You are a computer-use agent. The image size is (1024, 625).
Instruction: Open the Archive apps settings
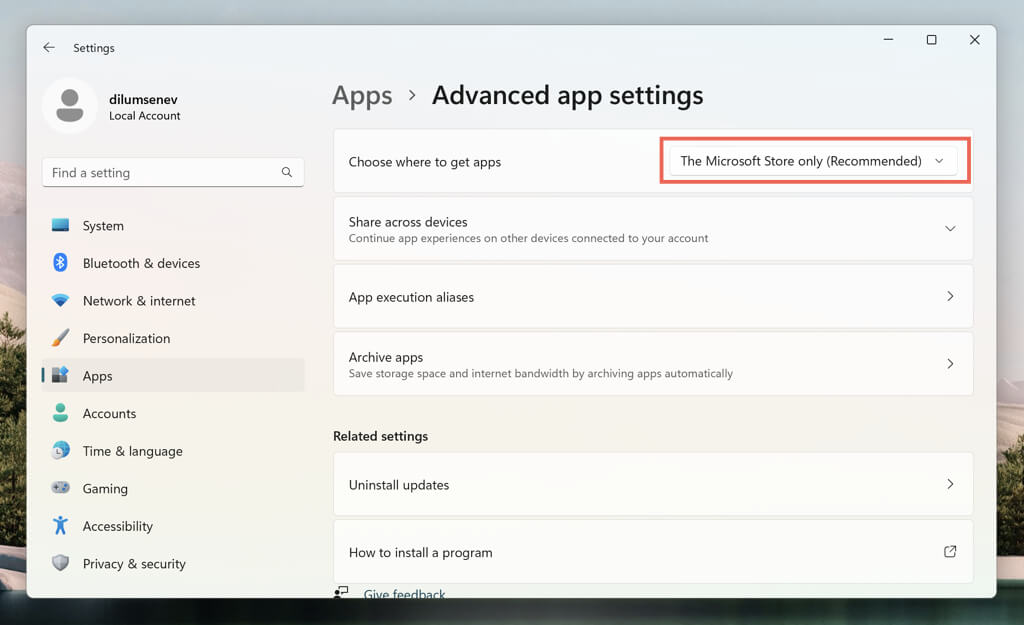tap(652, 364)
